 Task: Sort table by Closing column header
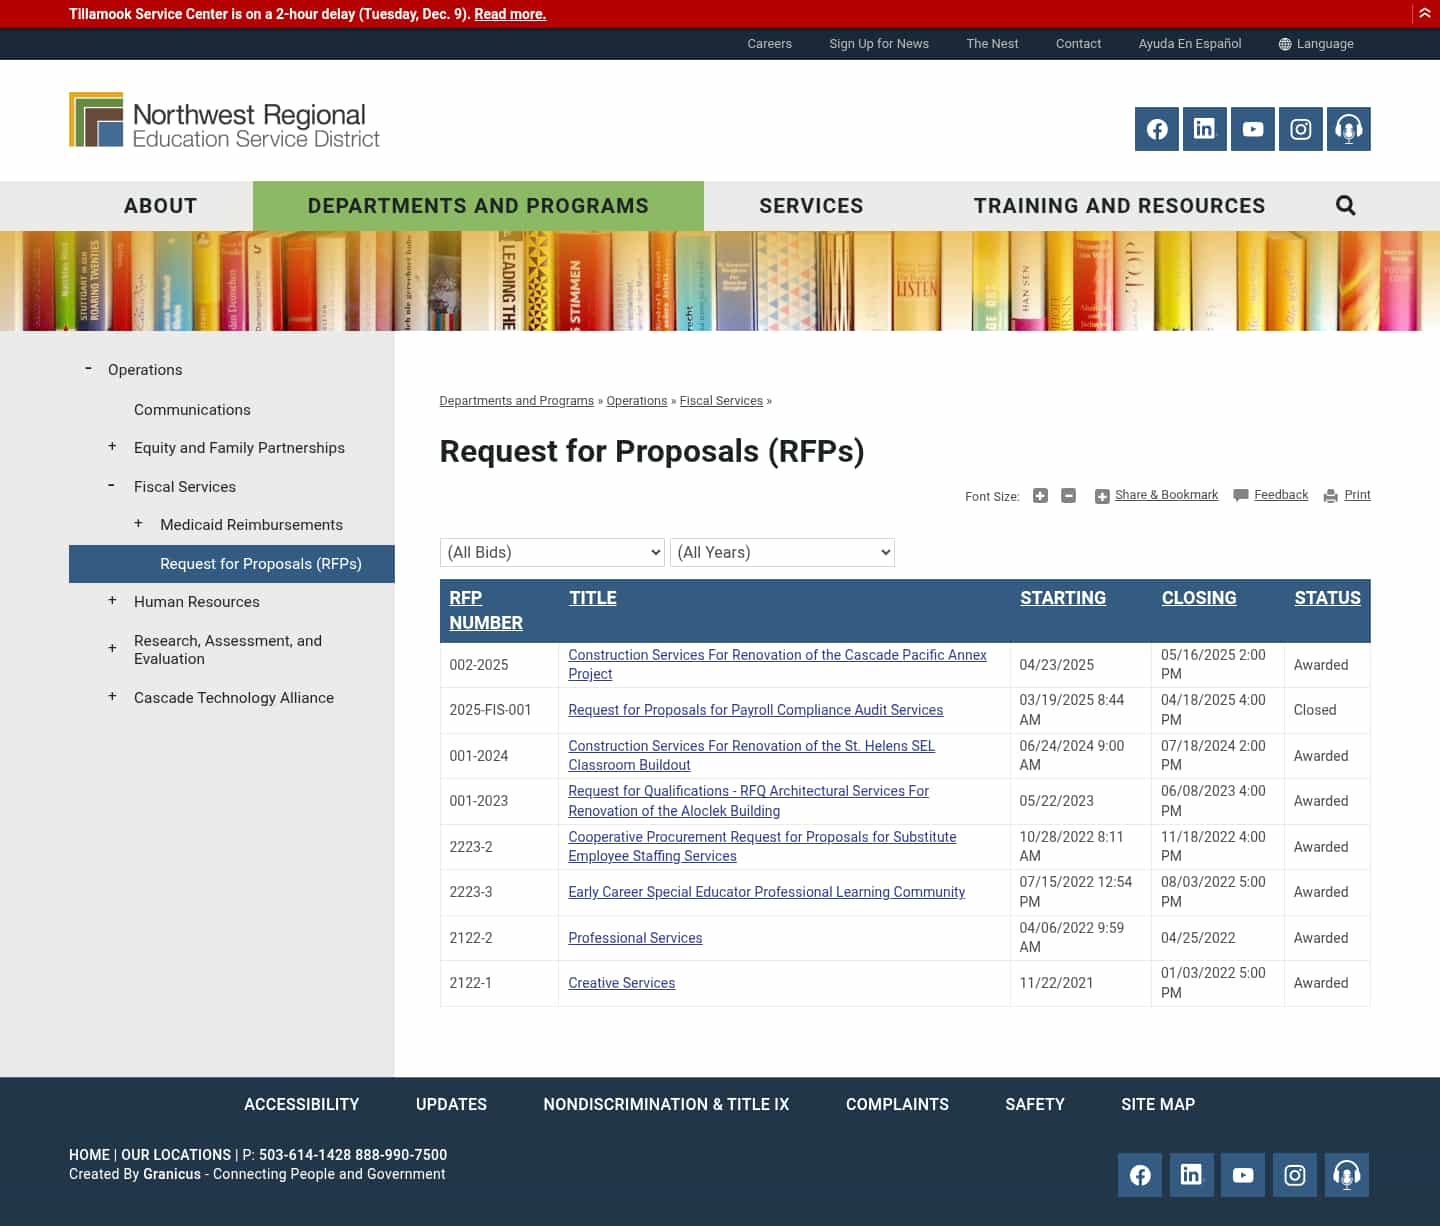[x=1198, y=598]
